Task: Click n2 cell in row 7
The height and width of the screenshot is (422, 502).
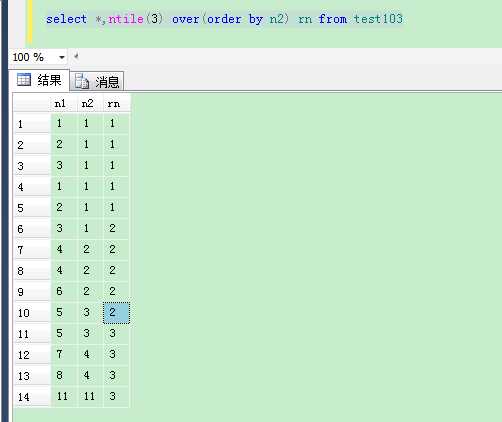Action: (x=90, y=249)
